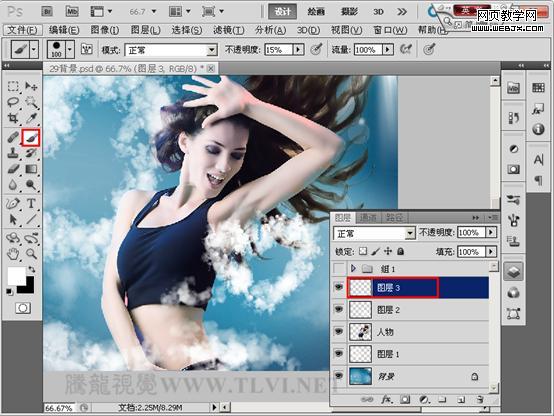Open the layer blend mode 正常 dropdown

374,233
